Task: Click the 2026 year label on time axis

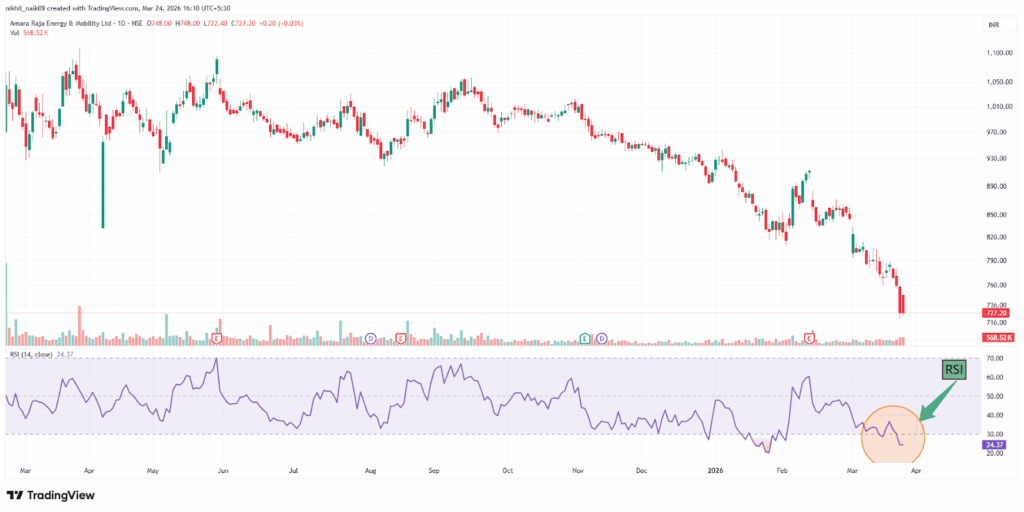Action: (x=715, y=467)
